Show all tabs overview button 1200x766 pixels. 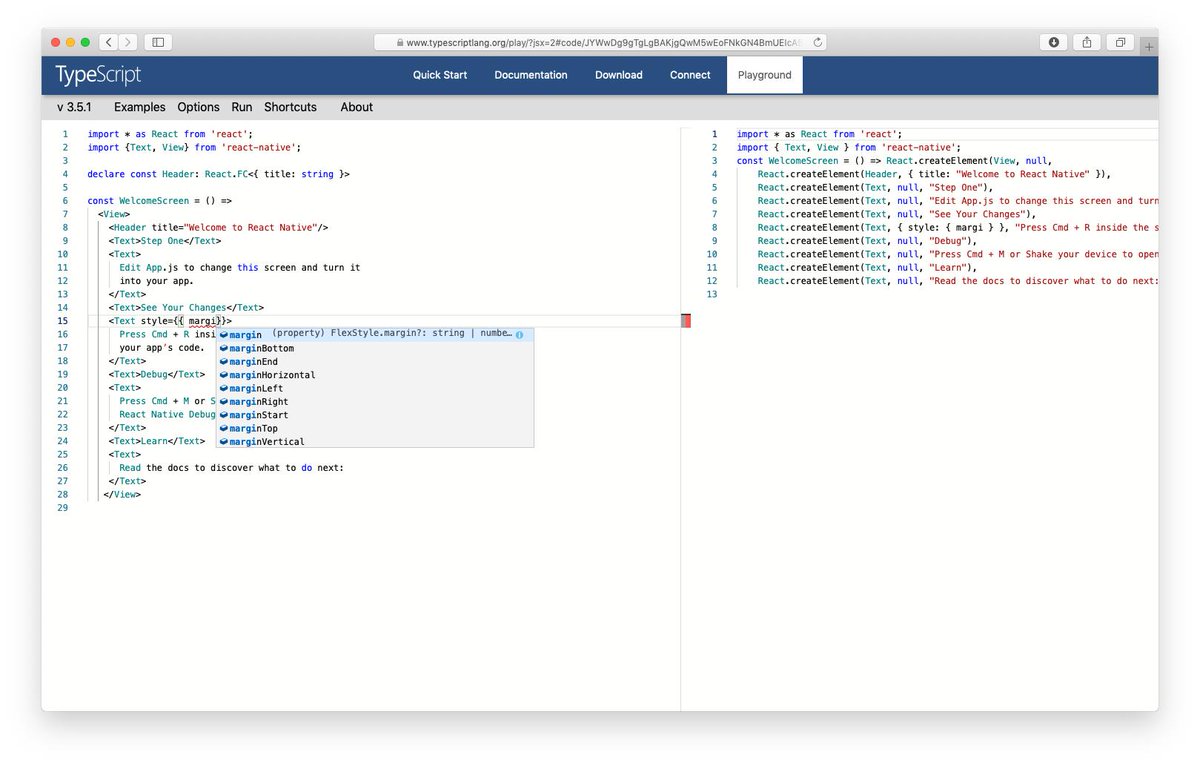1120,42
